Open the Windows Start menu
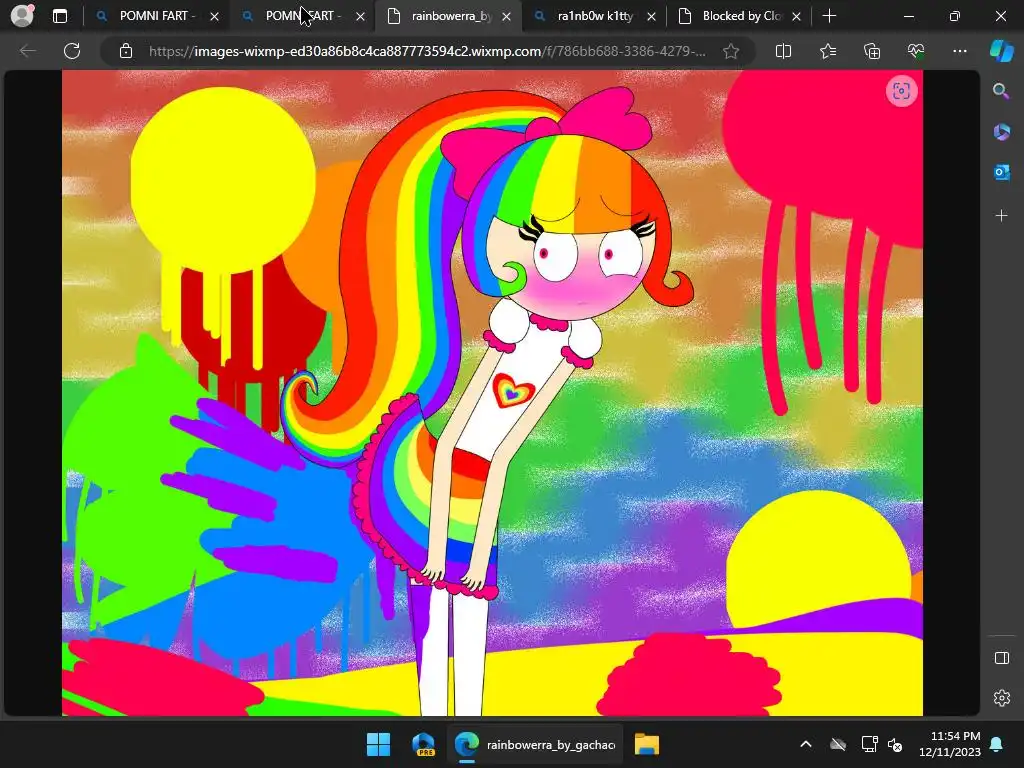 point(378,744)
